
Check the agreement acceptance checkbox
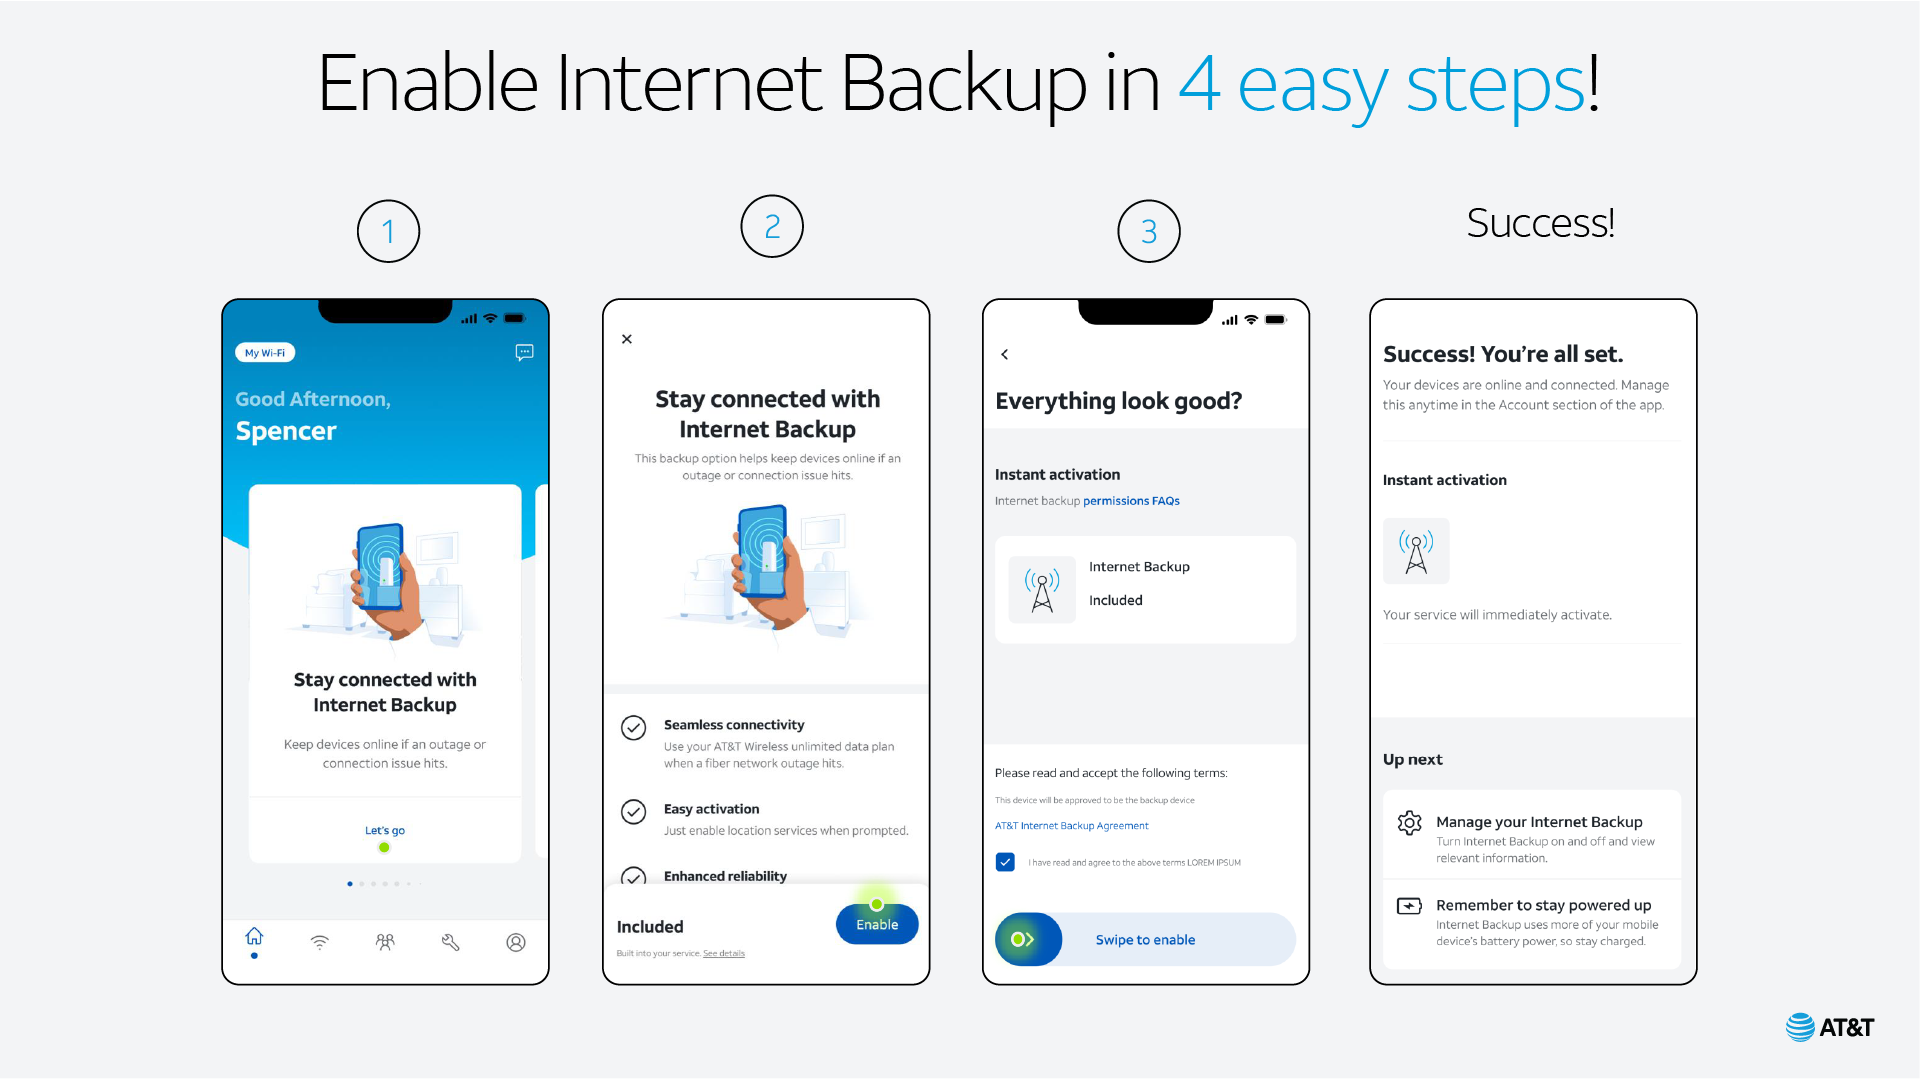[x=1005, y=860]
